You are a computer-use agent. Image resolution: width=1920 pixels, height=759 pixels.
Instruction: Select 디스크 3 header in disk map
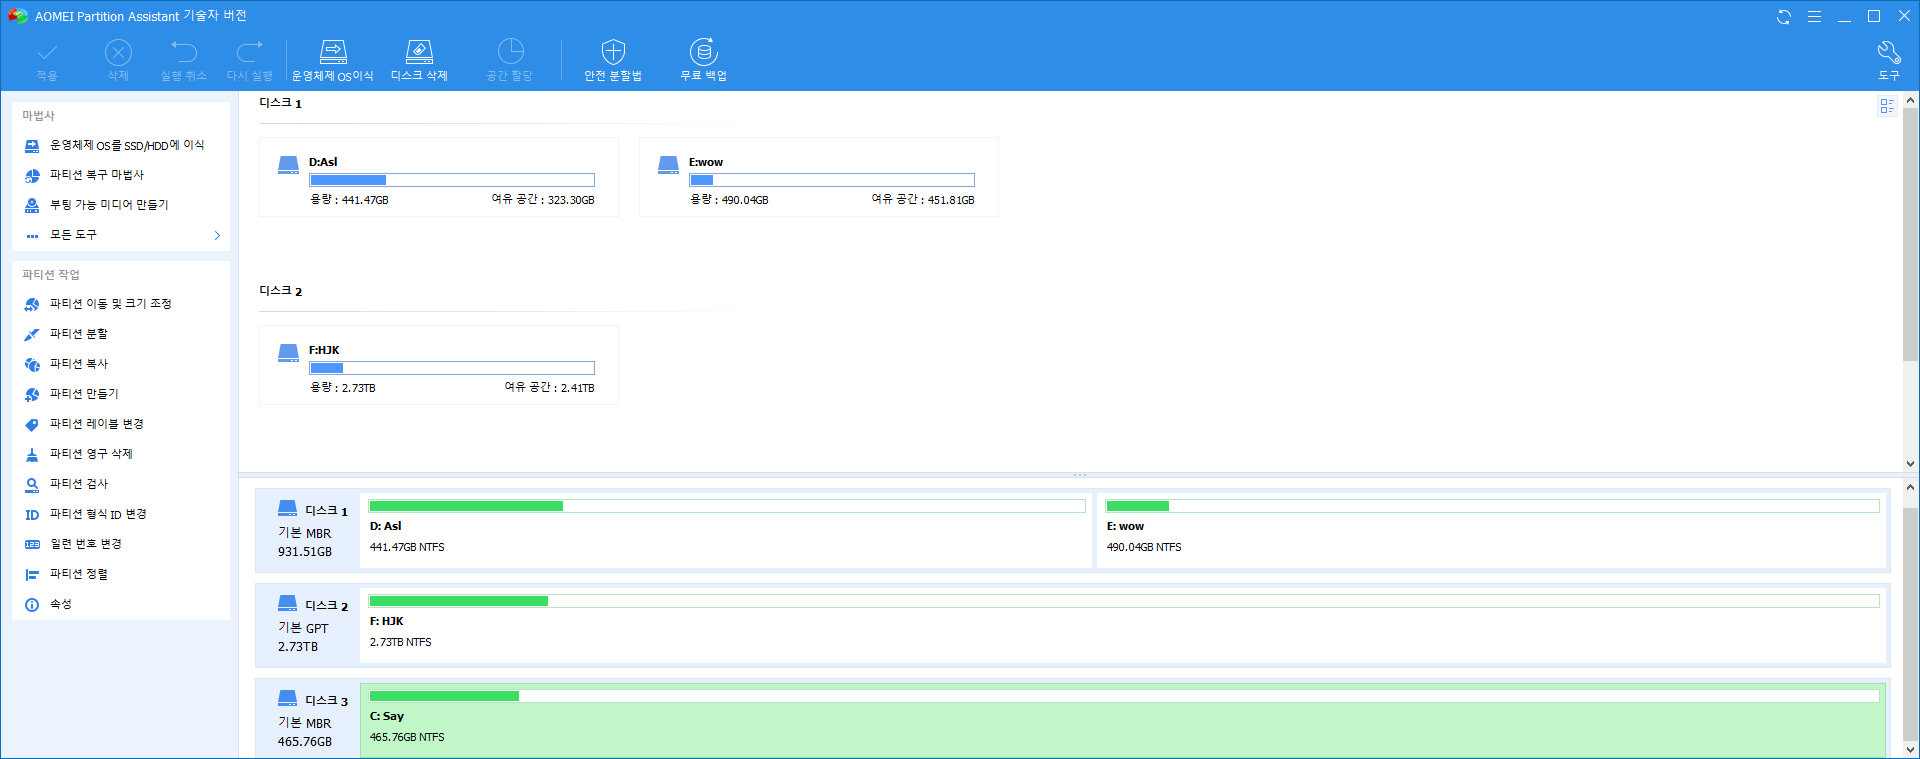pos(308,719)
